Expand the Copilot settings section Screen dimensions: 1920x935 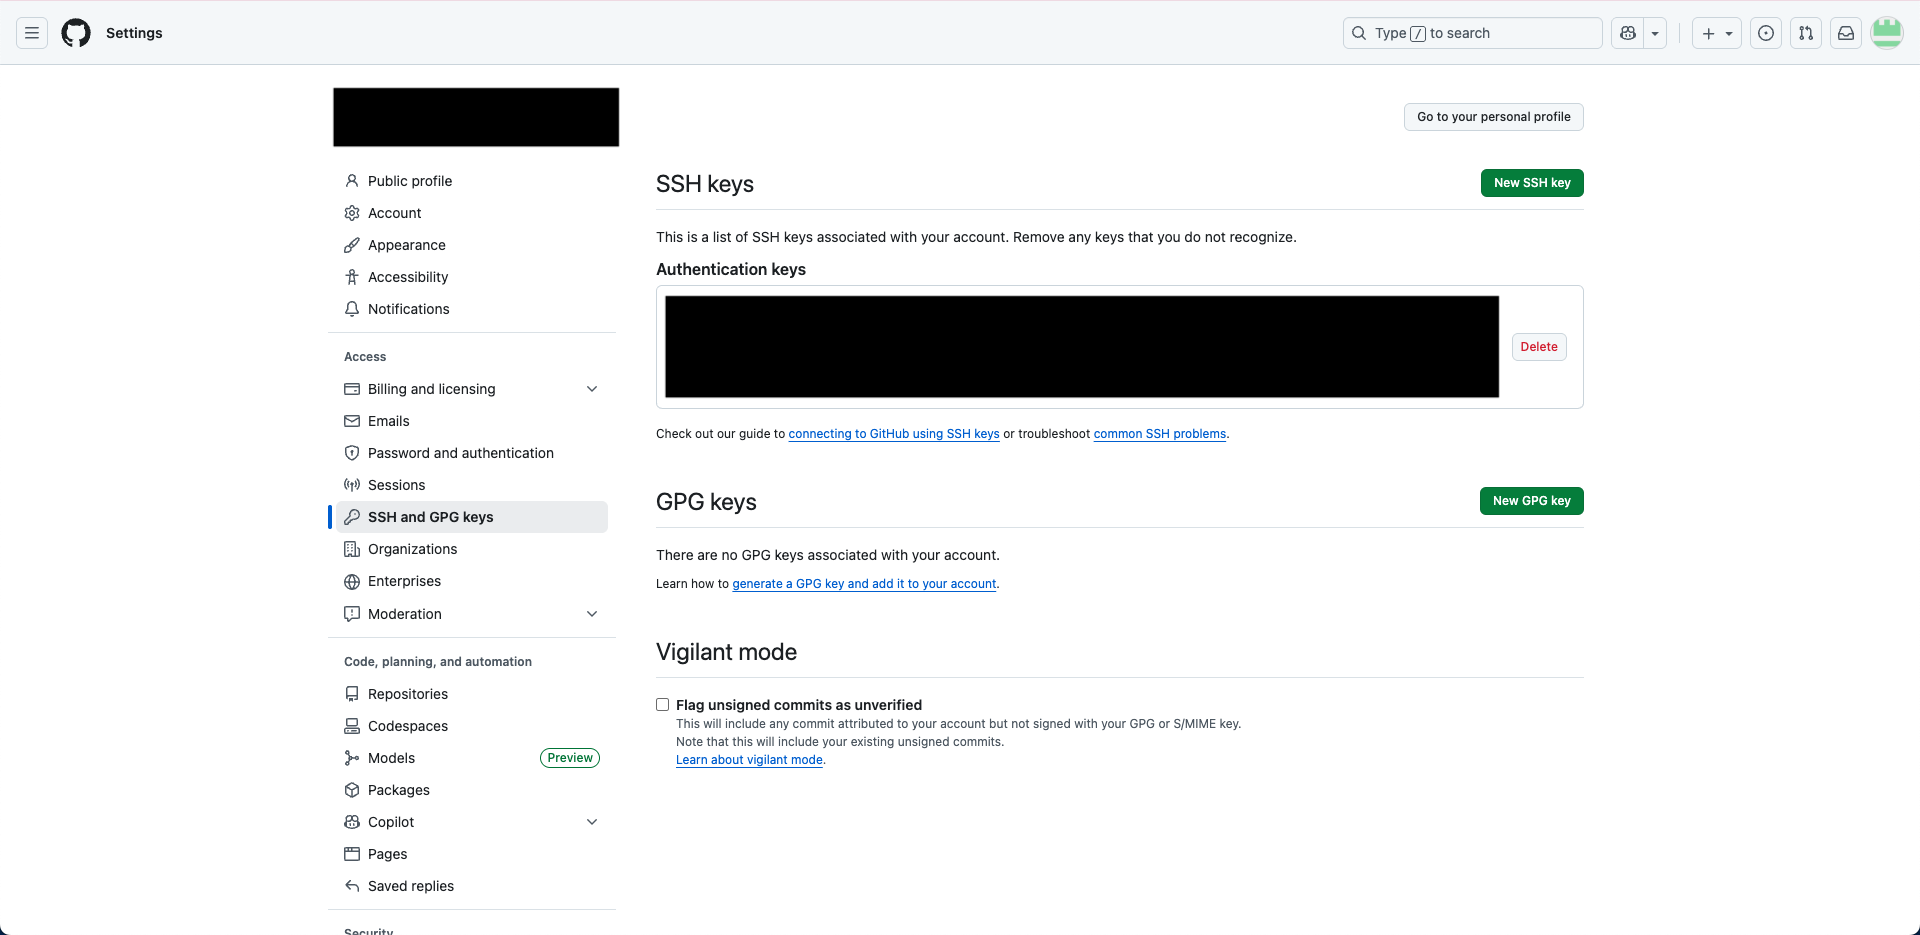592,822
